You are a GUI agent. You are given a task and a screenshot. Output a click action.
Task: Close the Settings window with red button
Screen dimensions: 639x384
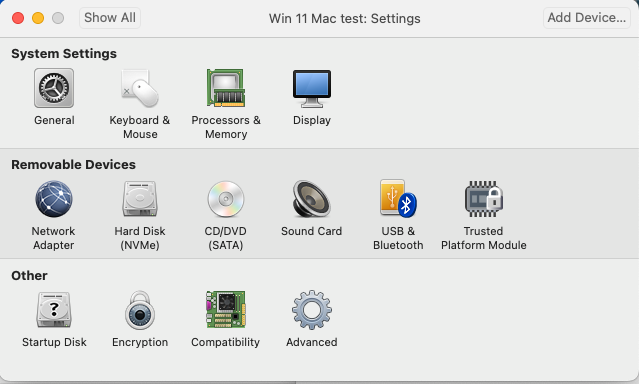pyautogui.click(x=18, y=18)
